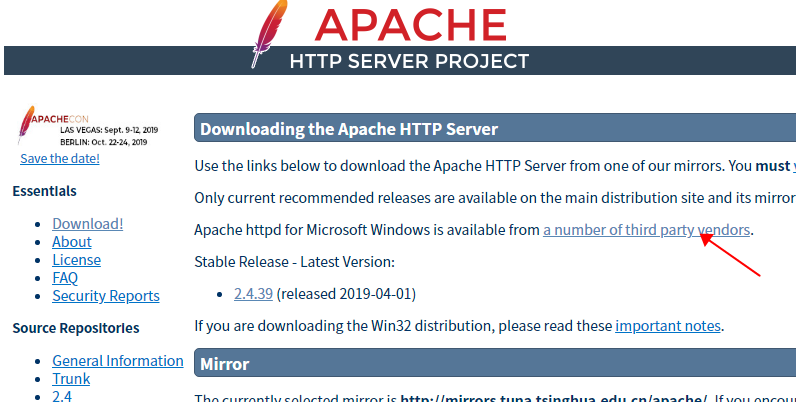The height and width of the screenshot is (402, 796).
Task: Click the 'Source Repositories' sidebar heading
Action: click(76, 328)
